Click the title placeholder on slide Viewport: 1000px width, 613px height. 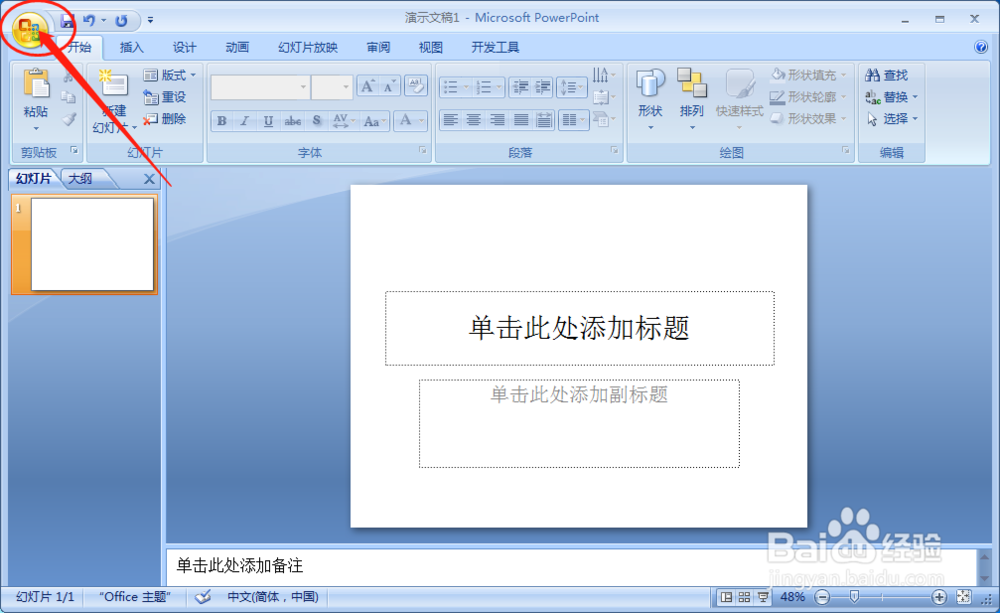click(x=580, y=329)
